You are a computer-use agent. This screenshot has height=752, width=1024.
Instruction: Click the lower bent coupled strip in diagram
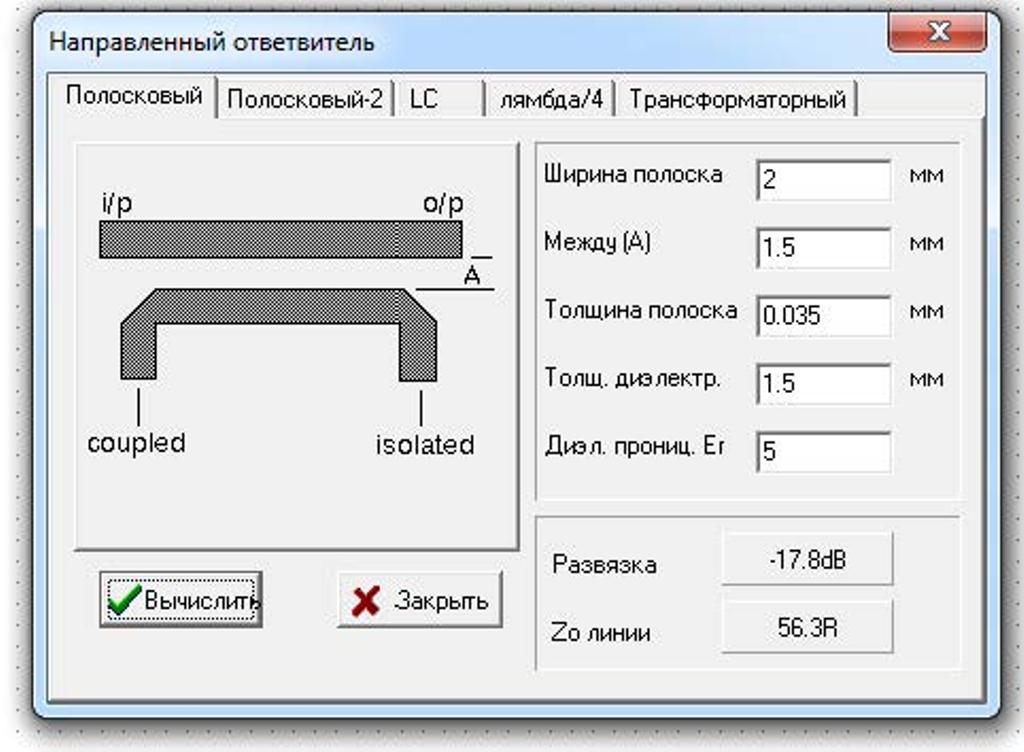278,306
